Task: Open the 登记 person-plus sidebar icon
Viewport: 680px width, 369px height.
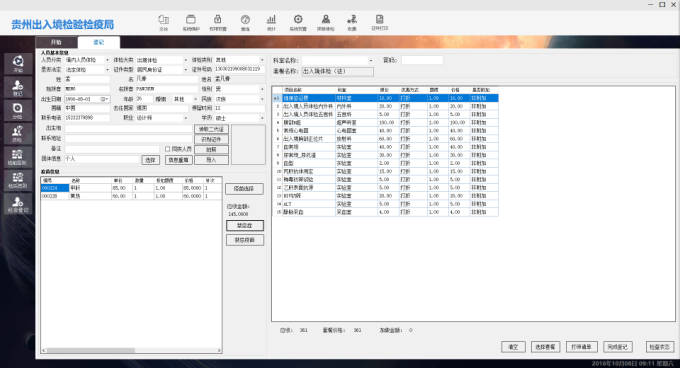Action: pos(18,87)
